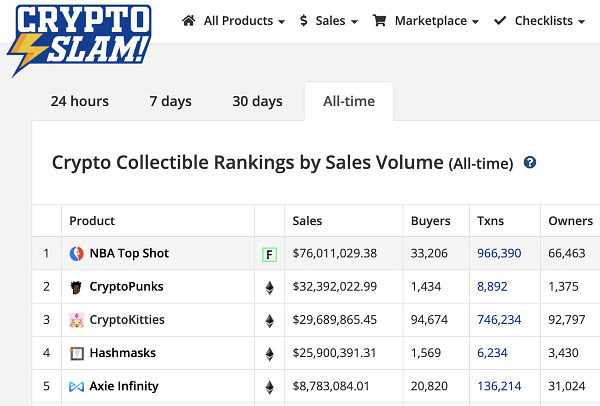Open the NBA Top Shot product link

[129, 253]
